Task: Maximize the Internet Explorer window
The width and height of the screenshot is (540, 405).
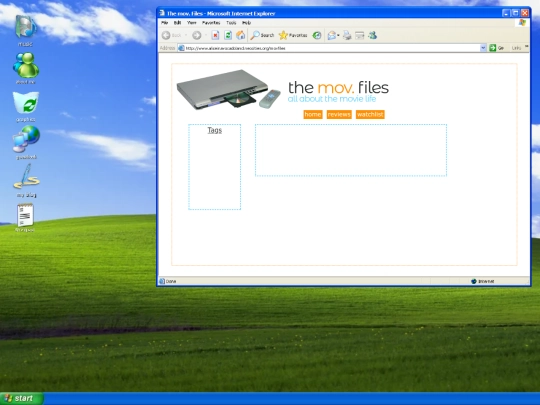Action: tap(515, 13)
